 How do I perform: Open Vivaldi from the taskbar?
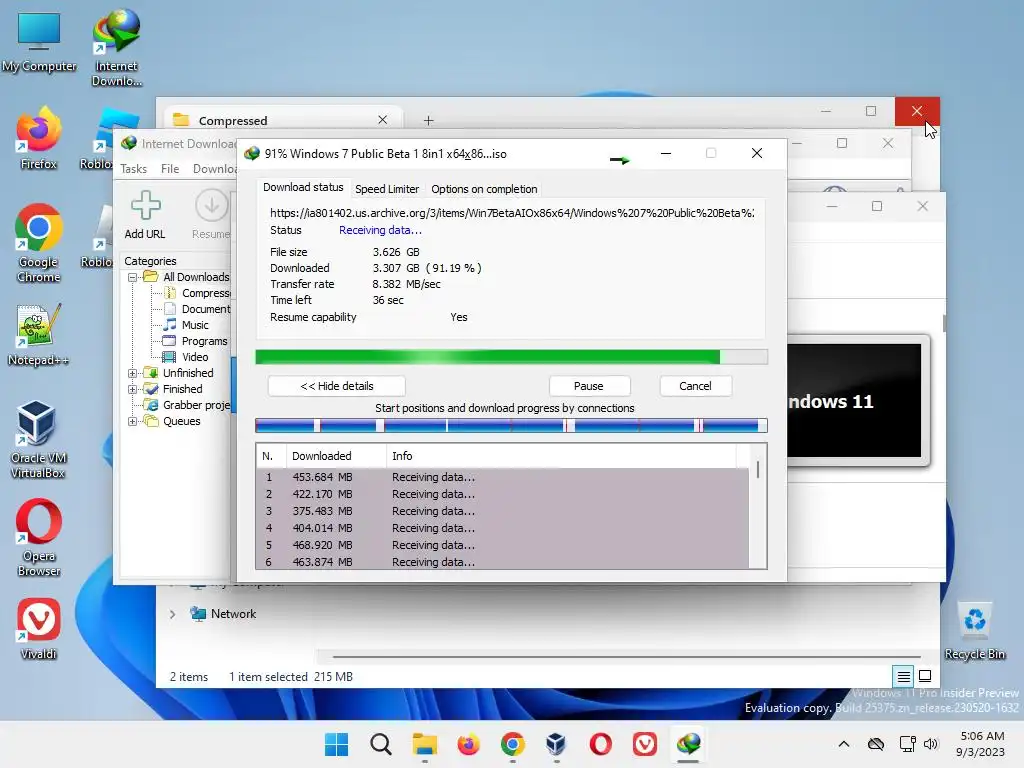[x=645, y=744]
